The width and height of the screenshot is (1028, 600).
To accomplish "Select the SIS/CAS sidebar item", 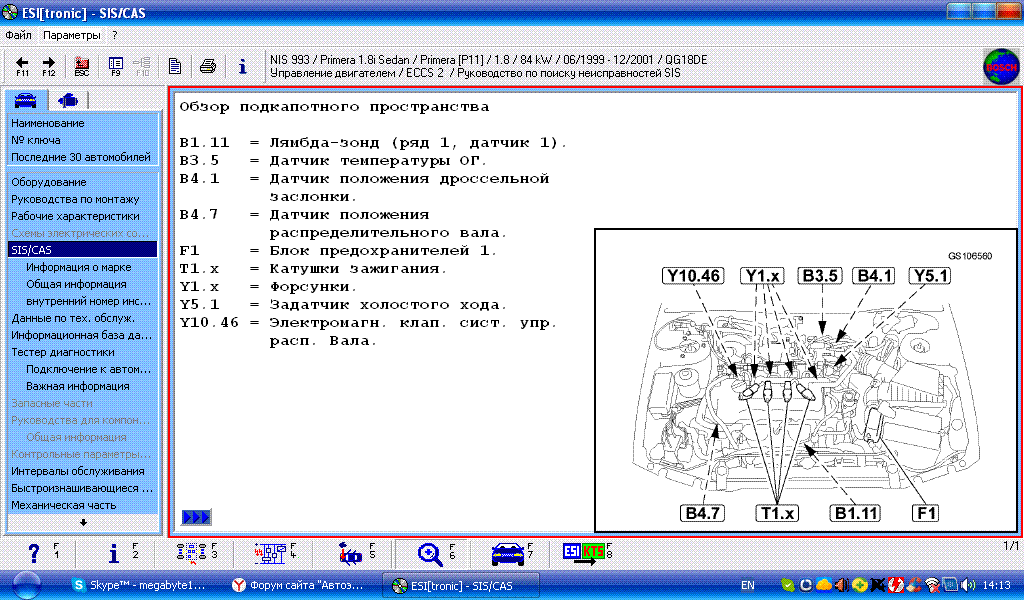I will coord(83,250).
